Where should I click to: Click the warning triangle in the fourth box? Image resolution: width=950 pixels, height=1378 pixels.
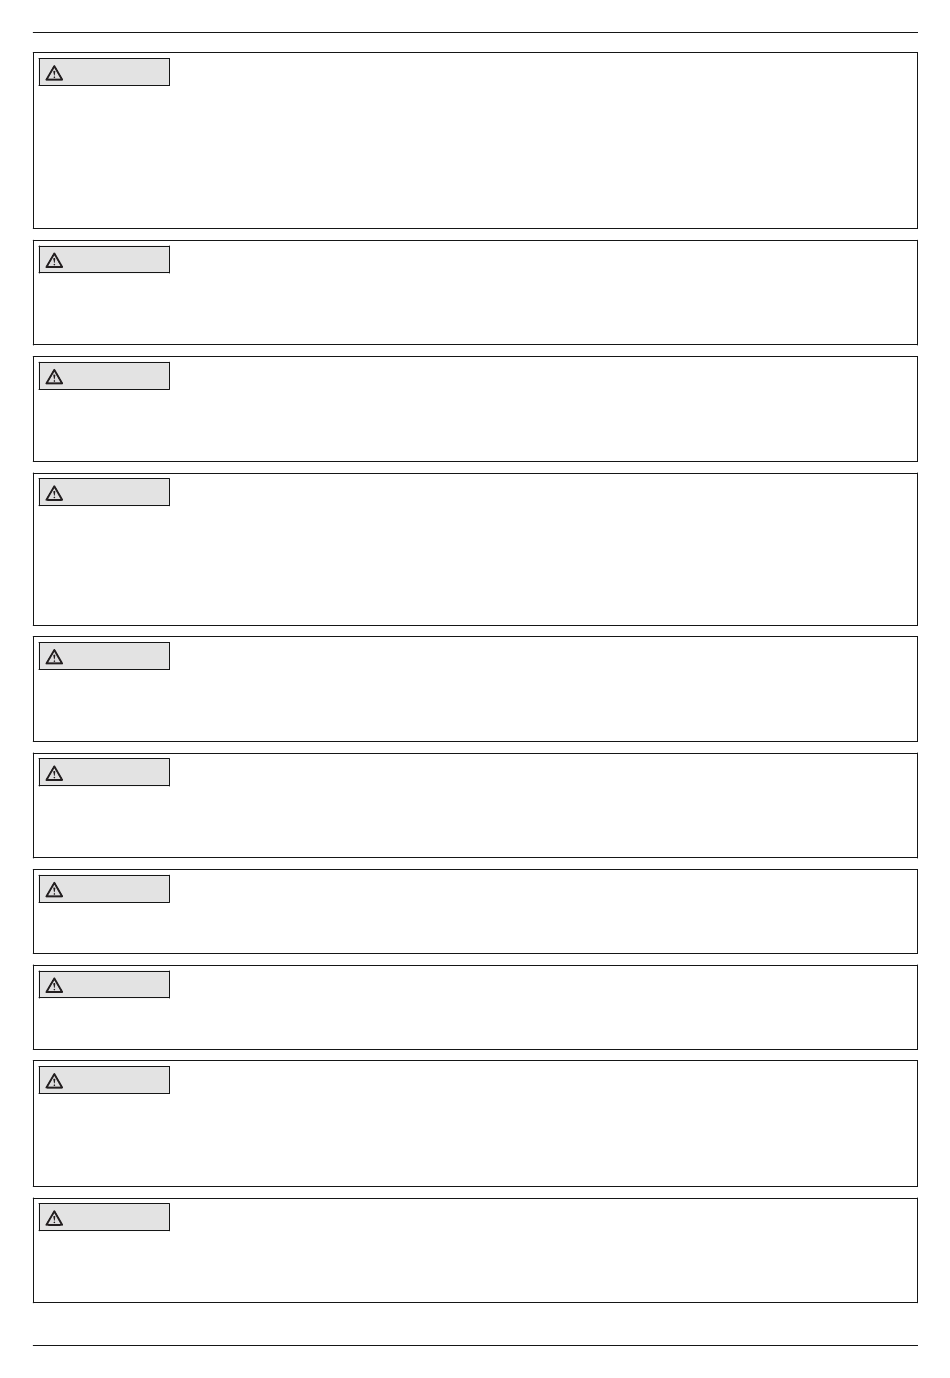tap(54, 493)
